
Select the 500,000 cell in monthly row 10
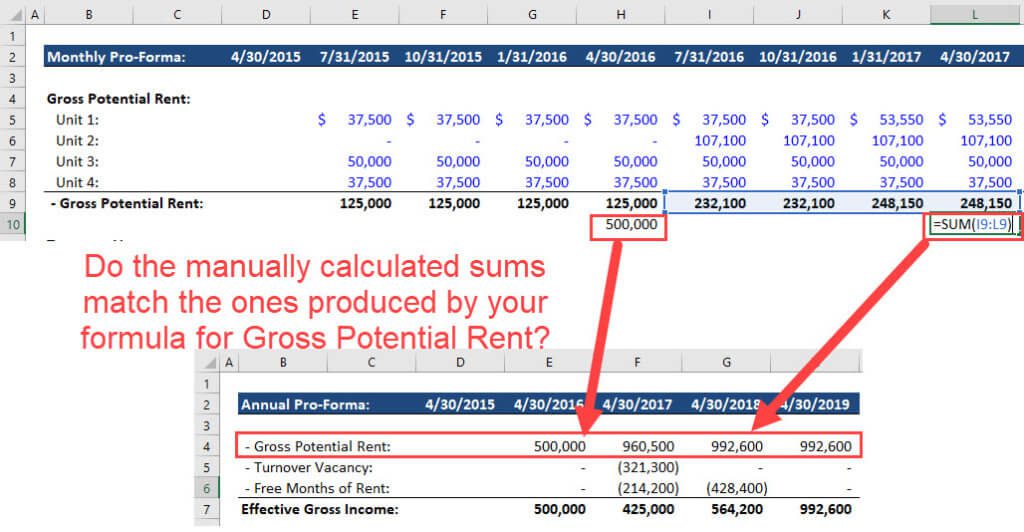click(x=630, y=225)
